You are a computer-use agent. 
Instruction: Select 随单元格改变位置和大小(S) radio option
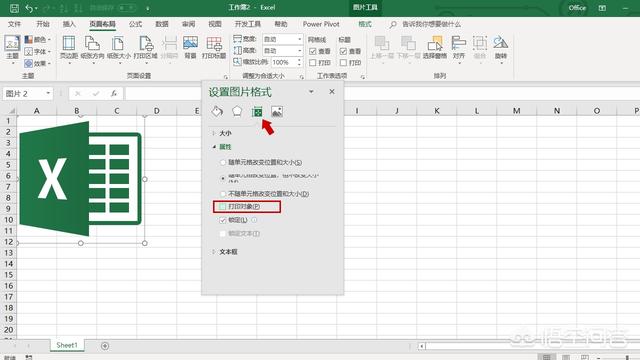223,162
